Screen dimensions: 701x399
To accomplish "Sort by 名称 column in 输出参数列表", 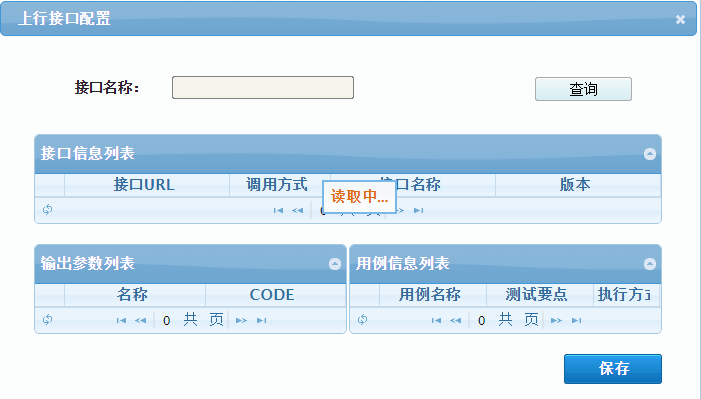I will pos(135,295).
